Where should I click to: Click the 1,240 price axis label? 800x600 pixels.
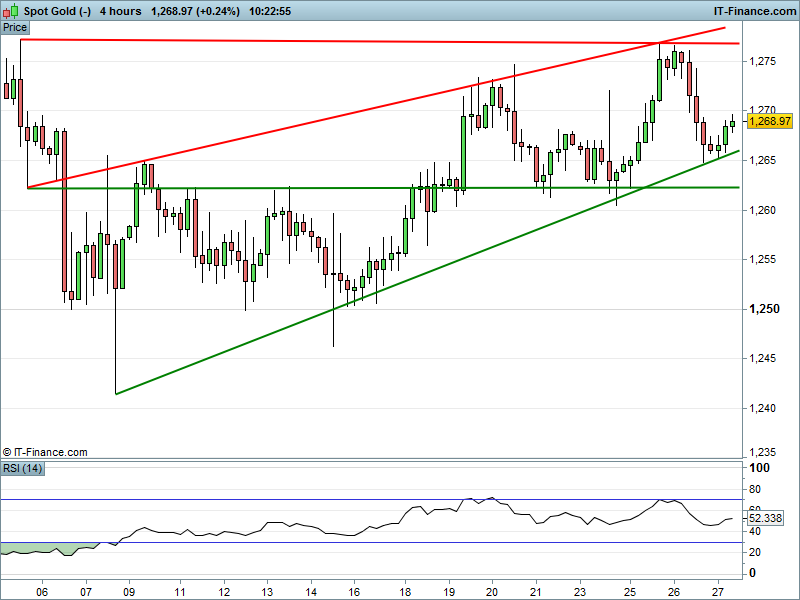click(x=762, y=408)
